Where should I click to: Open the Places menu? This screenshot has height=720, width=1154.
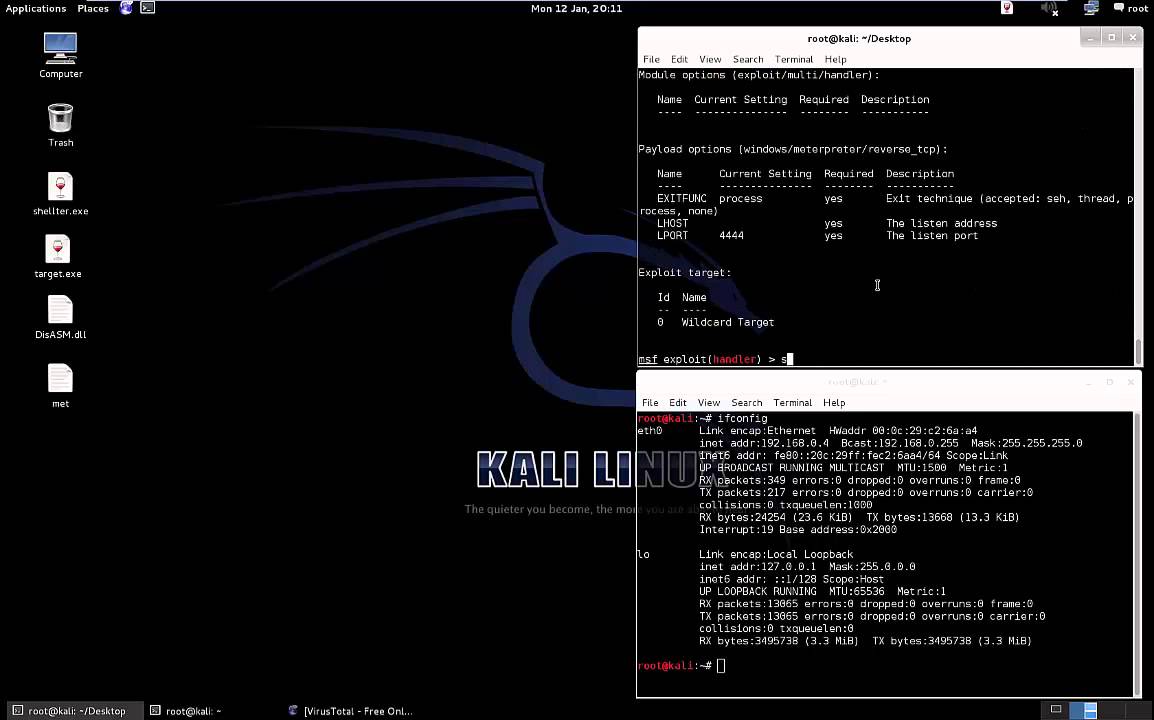click(x=93, y=8)
